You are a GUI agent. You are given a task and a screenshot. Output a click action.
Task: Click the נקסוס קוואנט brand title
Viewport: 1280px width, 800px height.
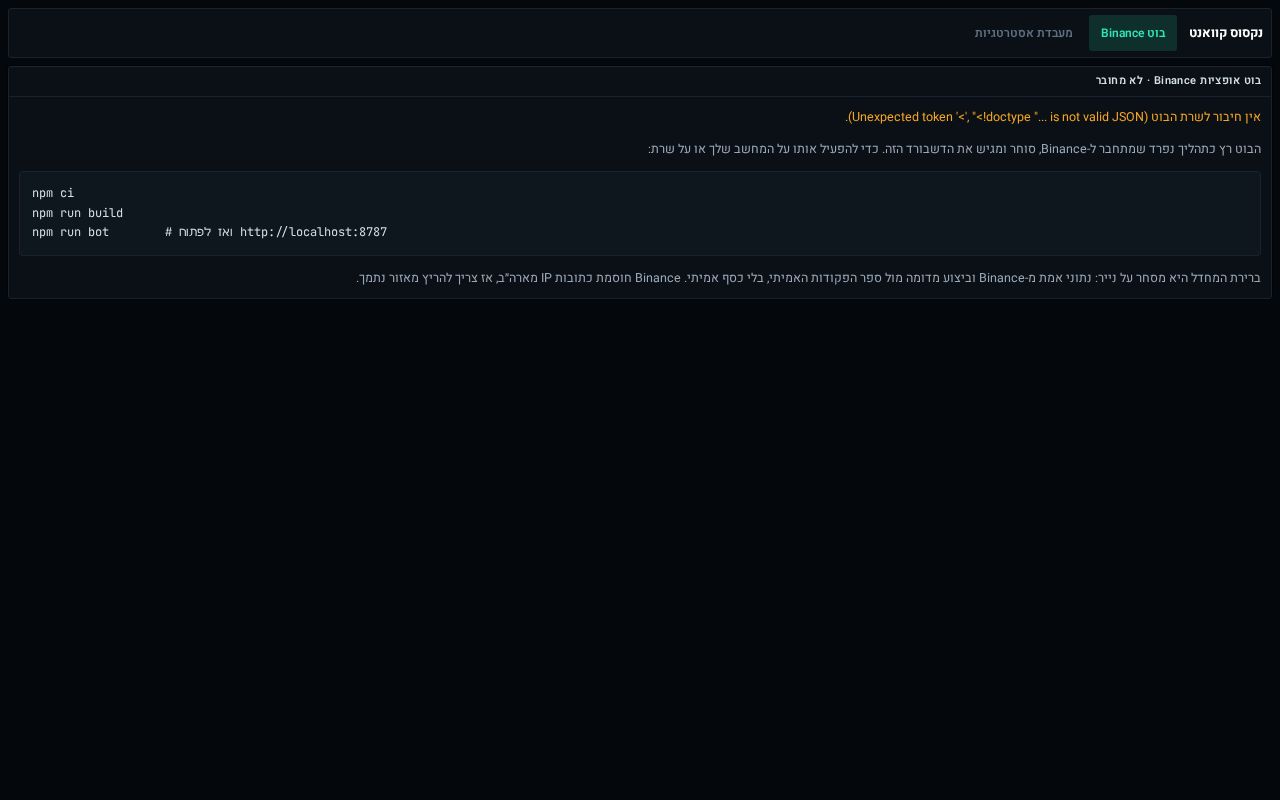tap(1226, 33)
